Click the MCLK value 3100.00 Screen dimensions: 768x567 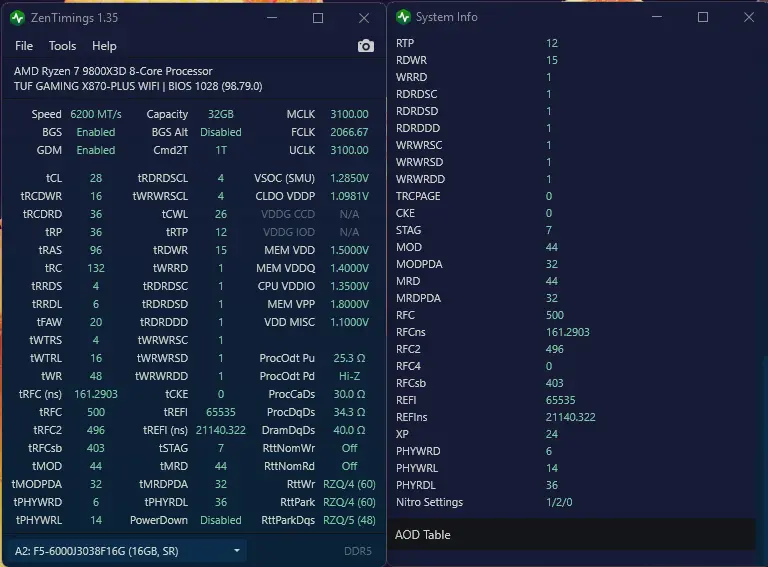click(x=349, y=114)
